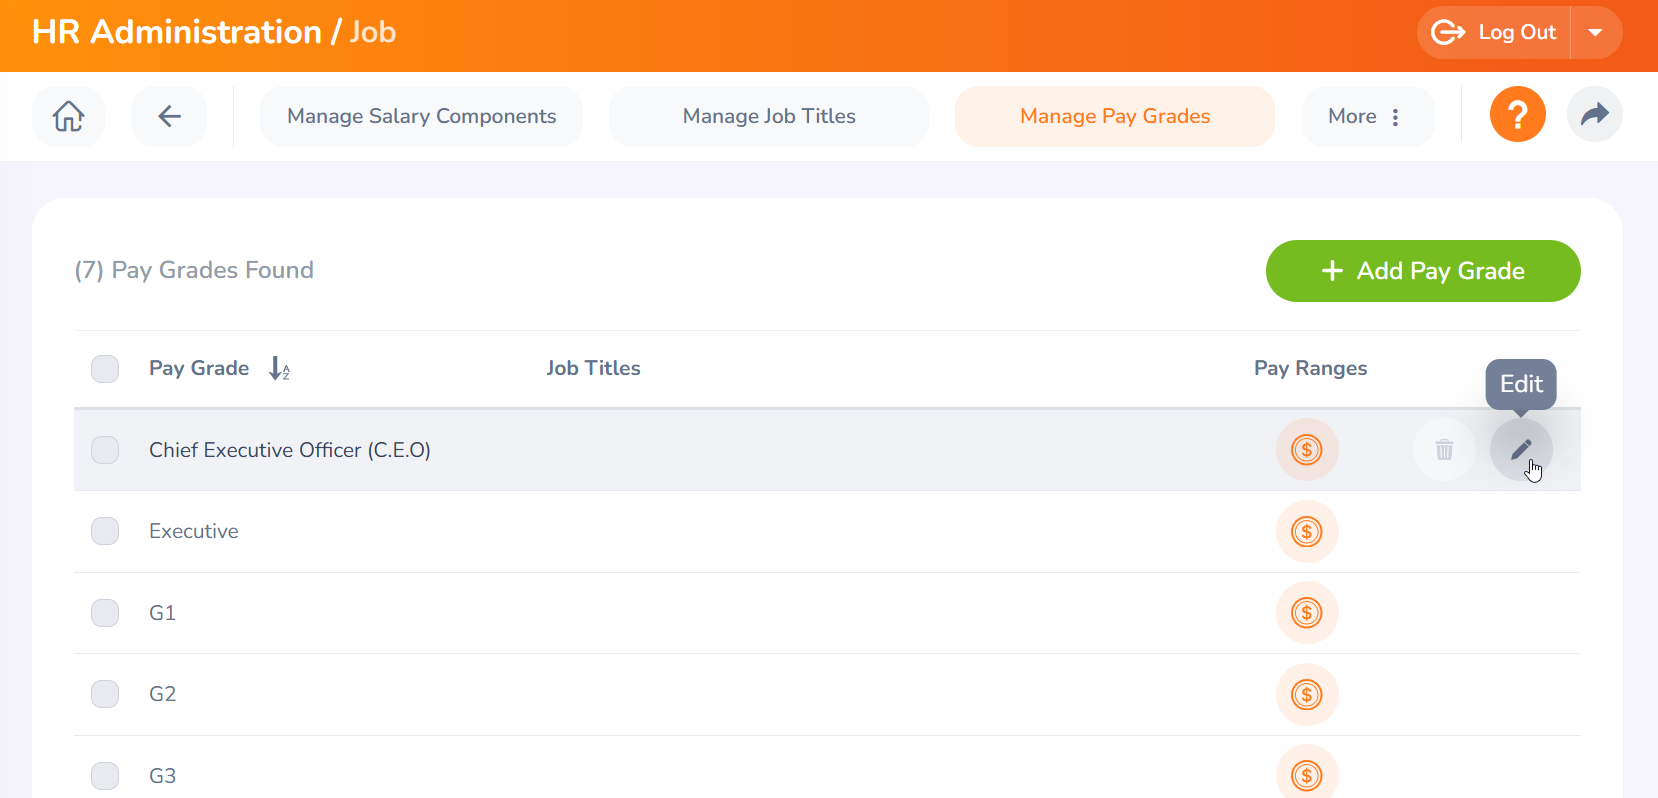View pay ranges for G1 grade
Viewport: 1658px width, 798px height.
click(1306, 613)
